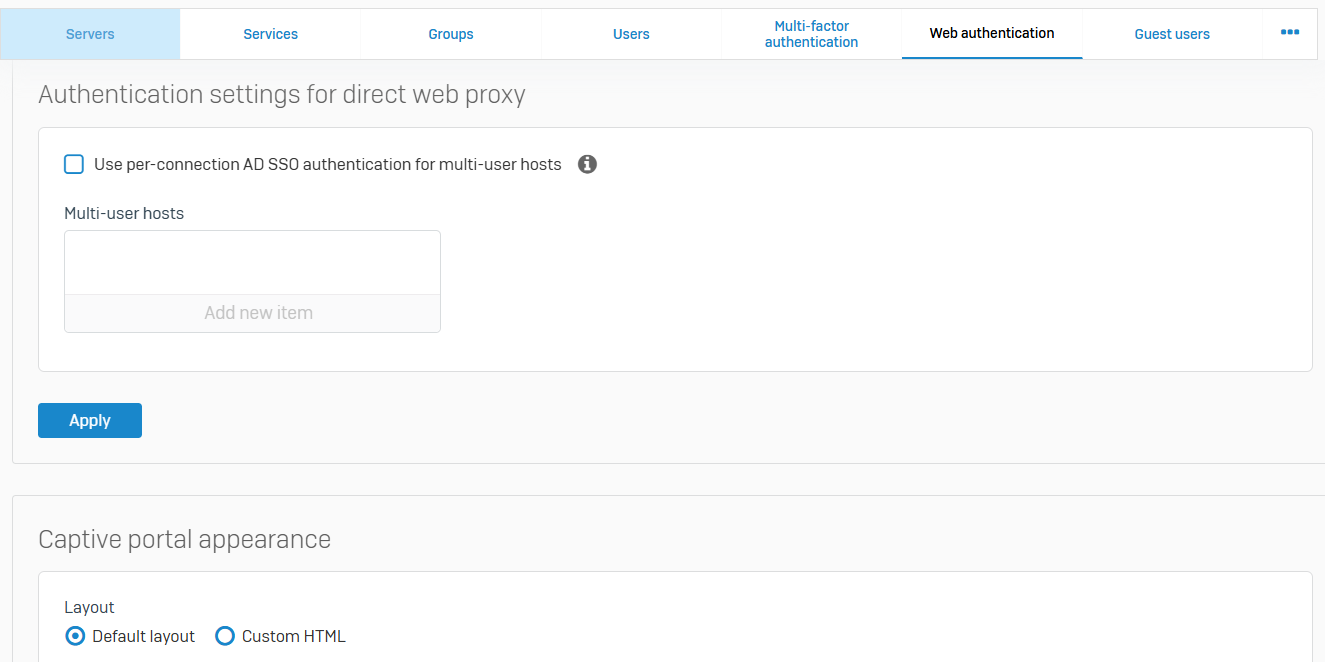This screenshot has height=662, width=1325.
Task: Open the Users tab
Action: click(631, 34)
